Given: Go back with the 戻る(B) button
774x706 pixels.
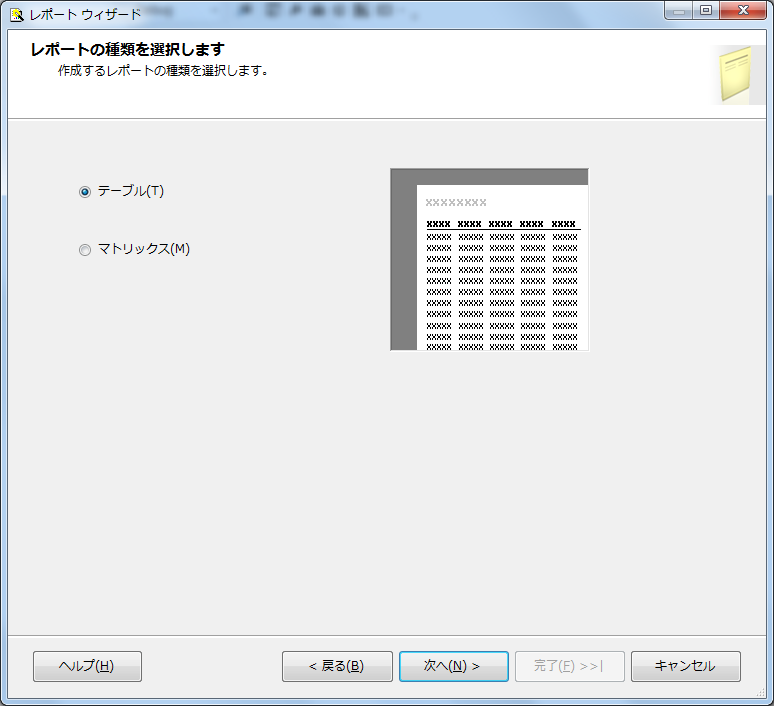Looking at the screenshot, I should click(x=337, y=666).
